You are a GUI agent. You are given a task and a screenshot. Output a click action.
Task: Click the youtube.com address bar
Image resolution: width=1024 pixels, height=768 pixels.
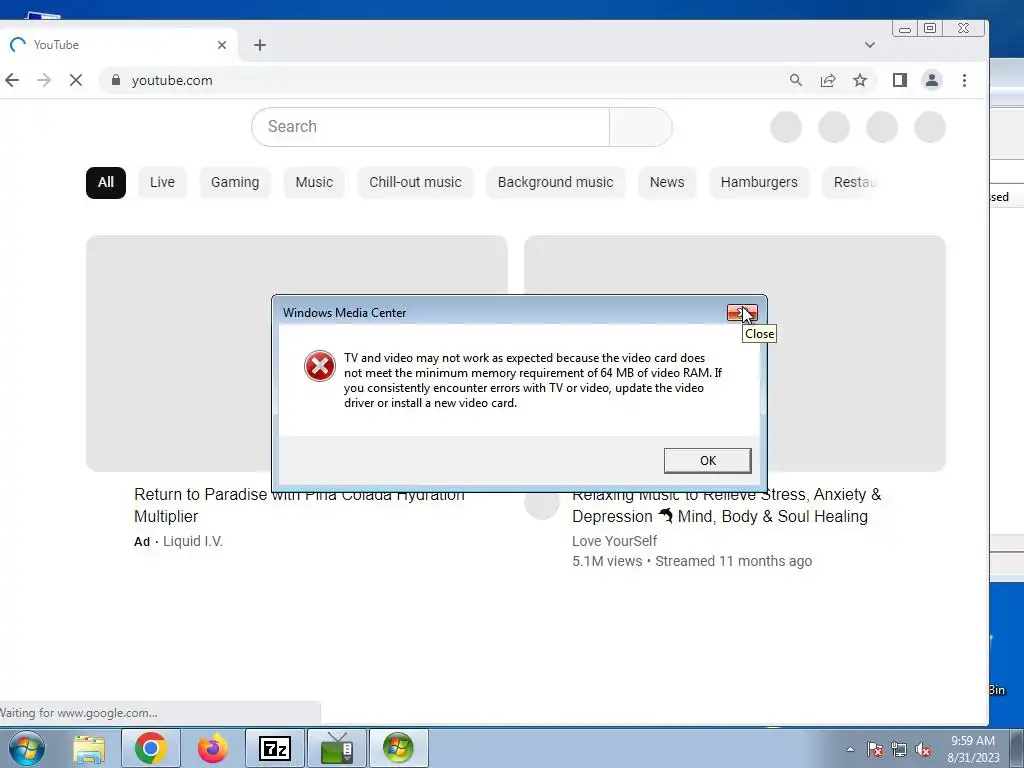pyautogui.click(x=444, y=80)
